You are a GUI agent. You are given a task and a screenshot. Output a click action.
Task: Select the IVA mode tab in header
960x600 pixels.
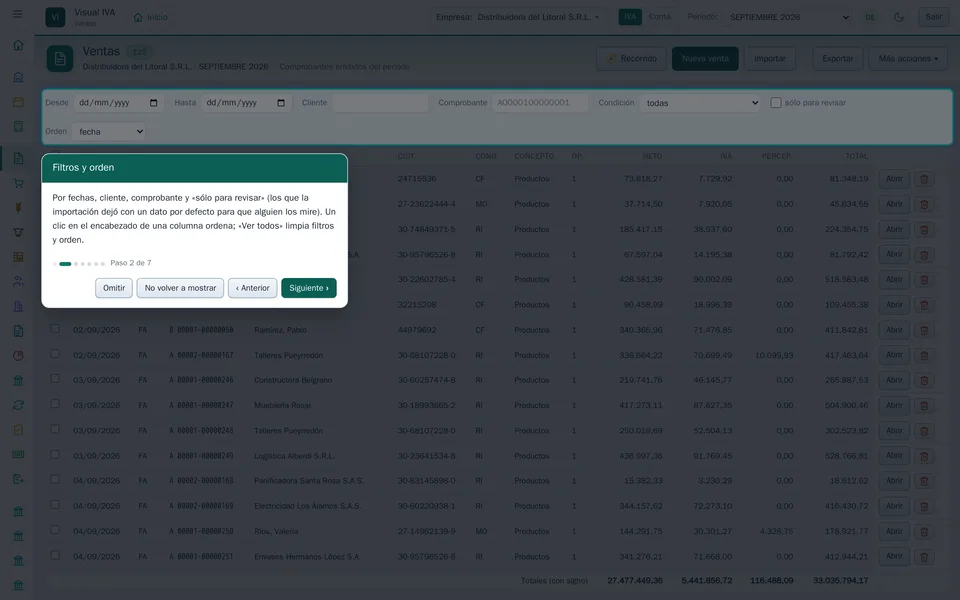[x=630, y=17]
